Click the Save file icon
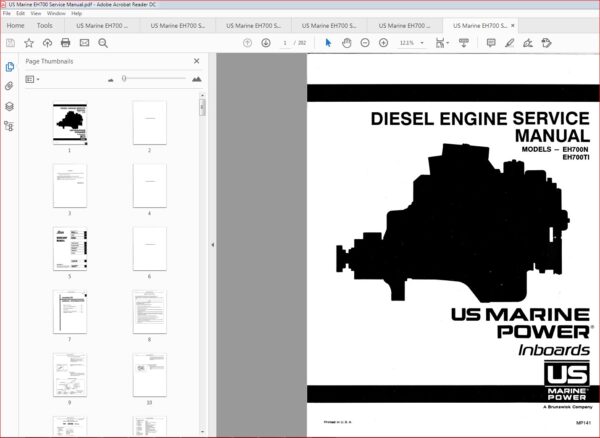 point(10,43)
